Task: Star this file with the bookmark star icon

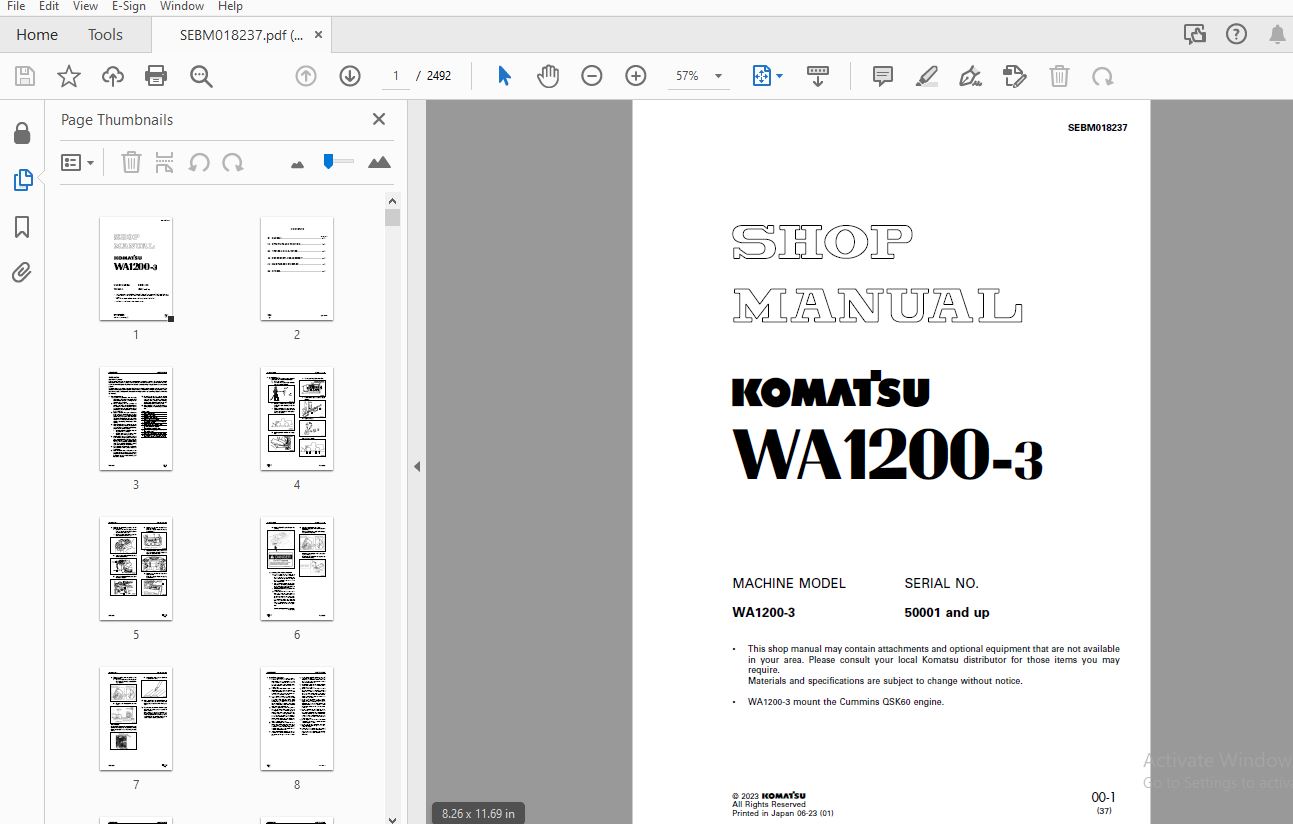Action: (x=69, y=76)
